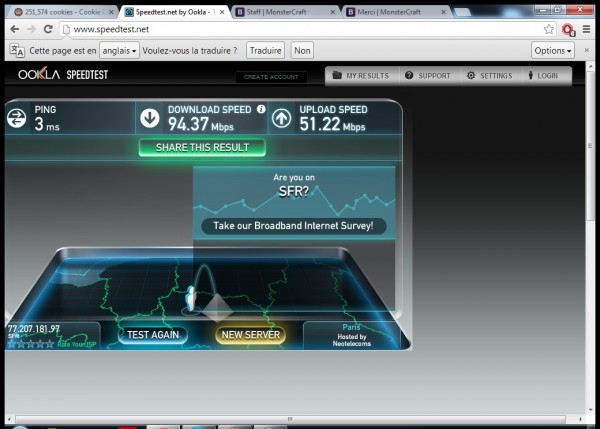Close the cookies tab
Image resolution: width=600 pixels, height=429 pixels.
coord(111,12)
